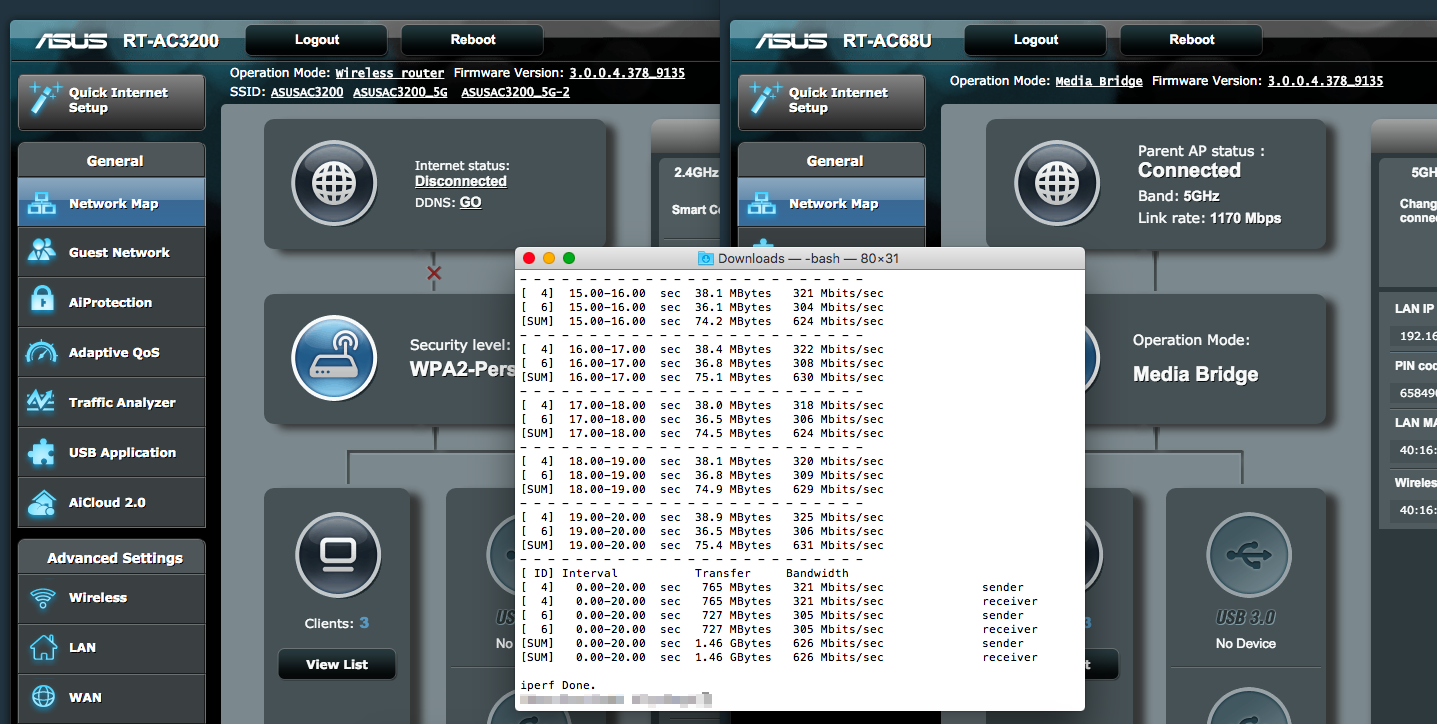The width and height of the screenshot is (1437, 724).
Task: Click the iperf Done. line in terminal
Action: (558, 685)
